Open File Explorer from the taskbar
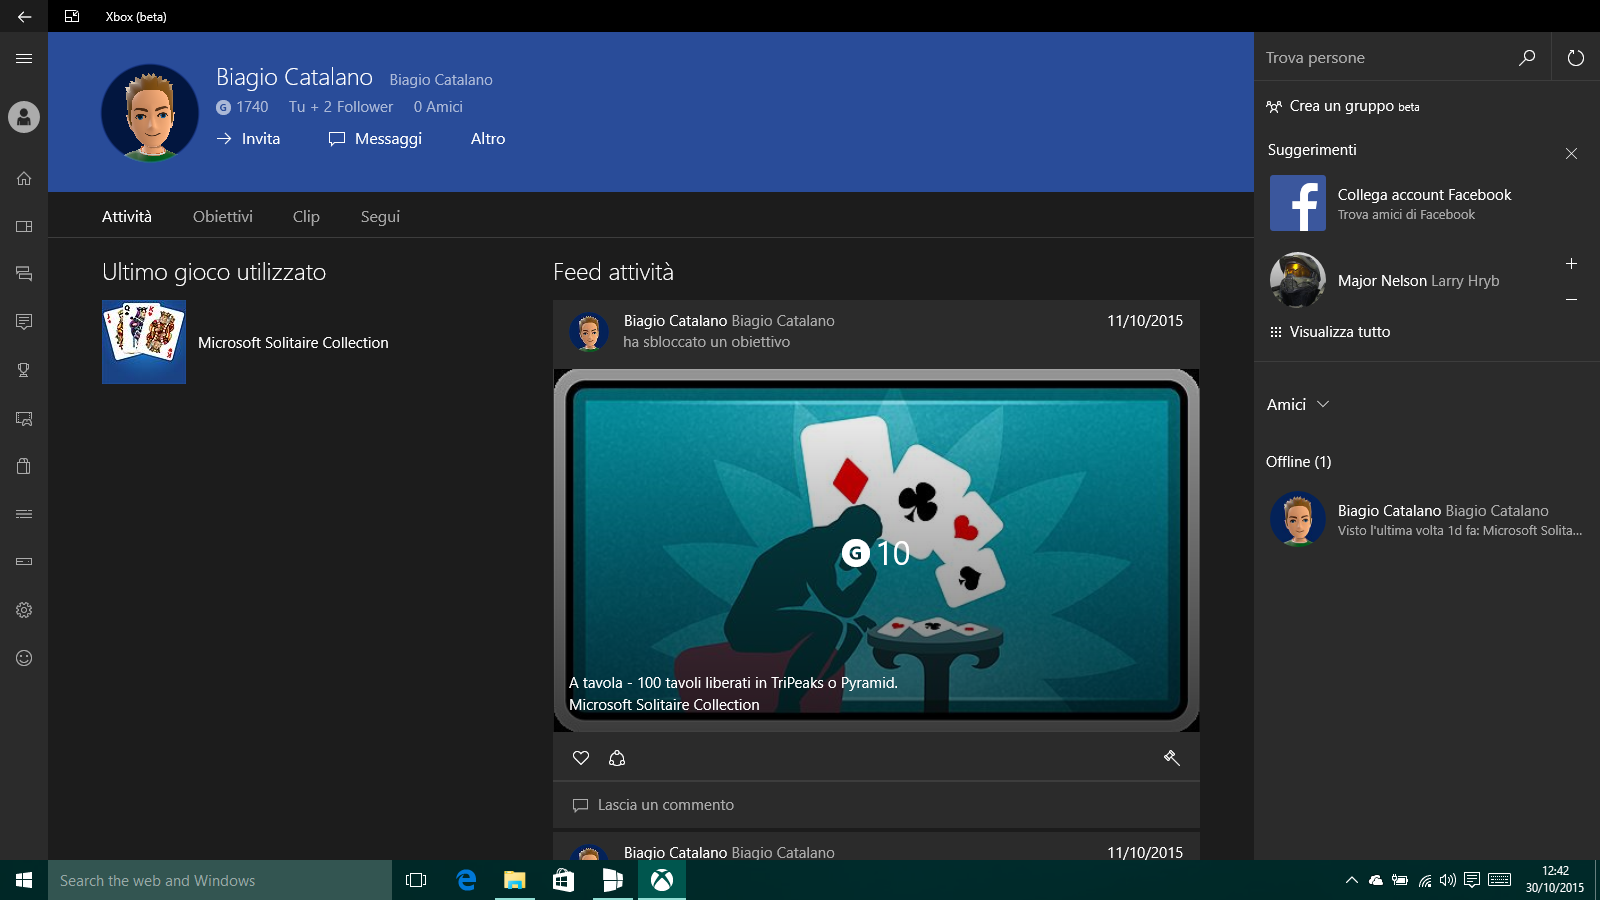Screen dimensions: 1600x900 point(515,880)
